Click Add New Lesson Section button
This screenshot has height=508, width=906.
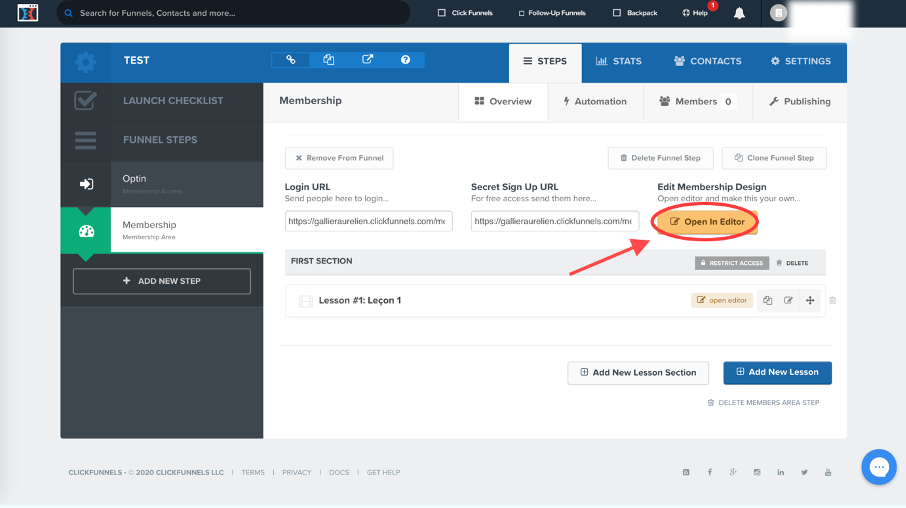(x=638, y=373)
